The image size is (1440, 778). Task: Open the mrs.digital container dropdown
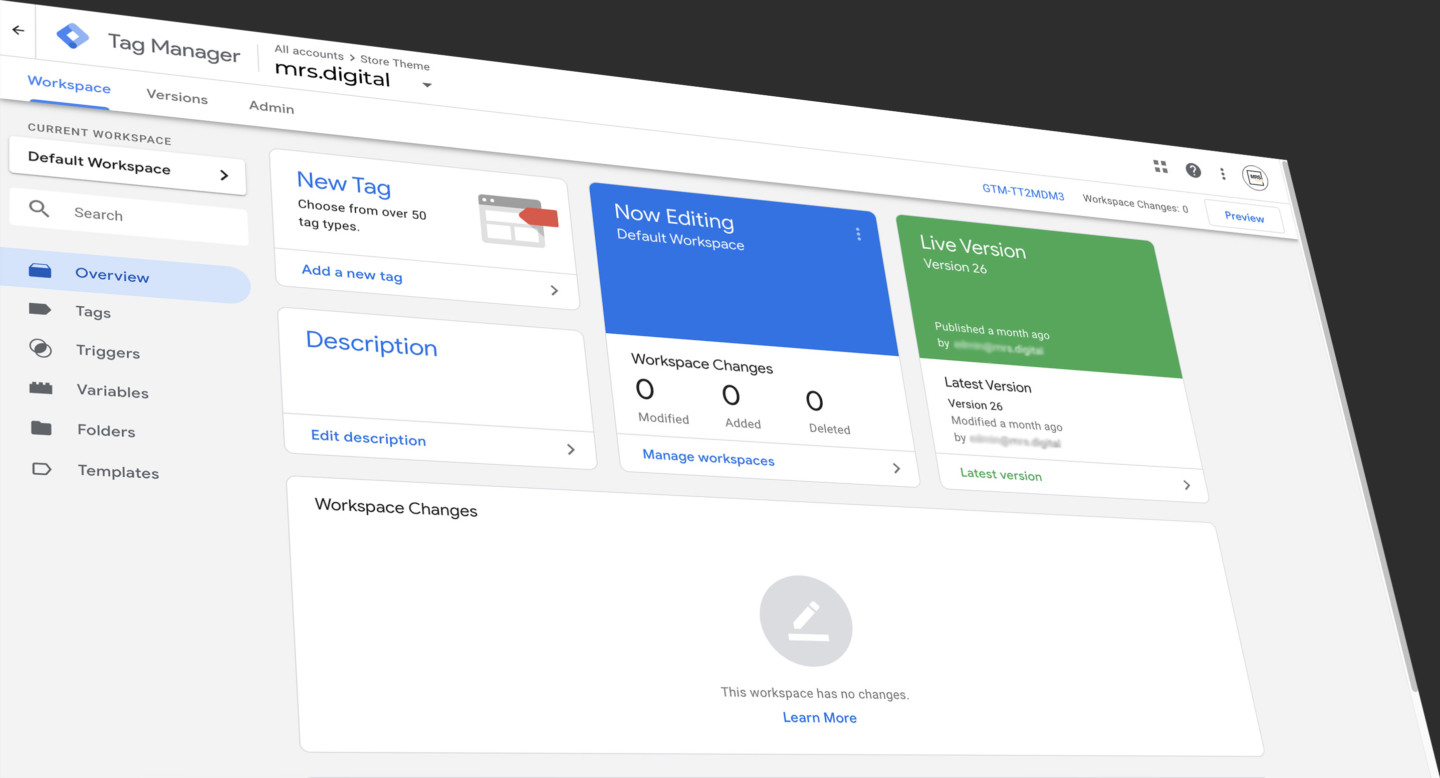pyautogui.click(x=427, y=85)
